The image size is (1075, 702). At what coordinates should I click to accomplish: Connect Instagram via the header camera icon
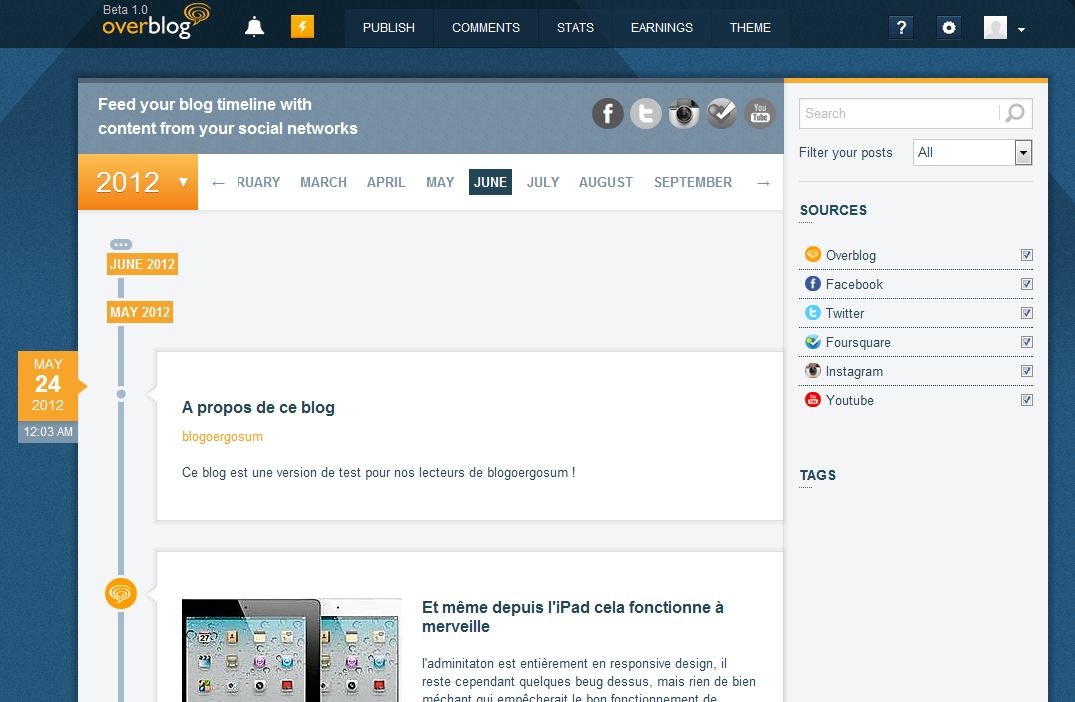pos(684,113)
